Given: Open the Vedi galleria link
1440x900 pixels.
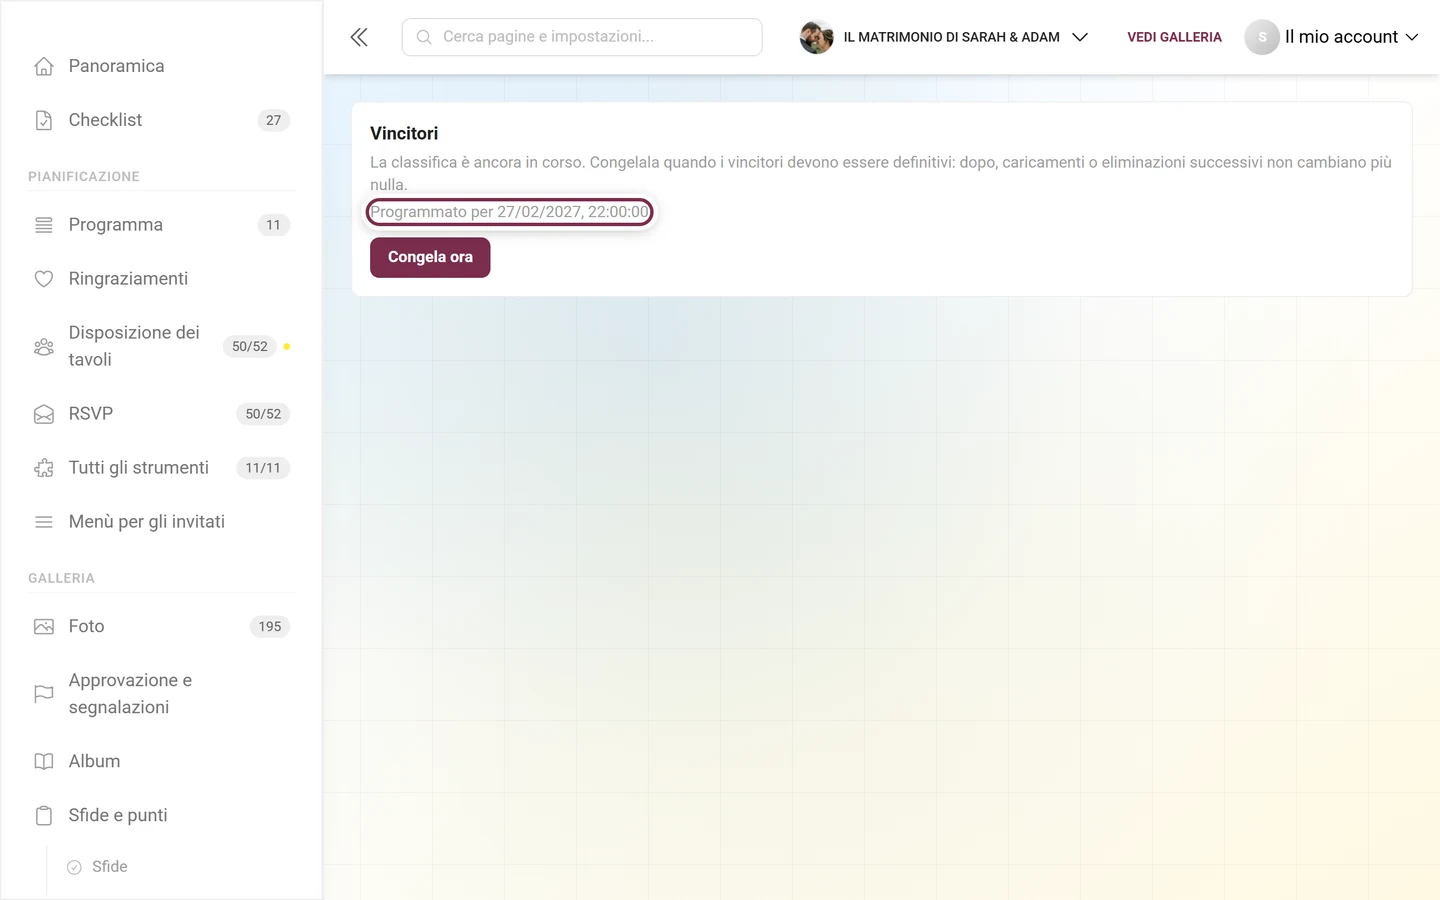Looking at the screenshot, I should pos(1174,37).
